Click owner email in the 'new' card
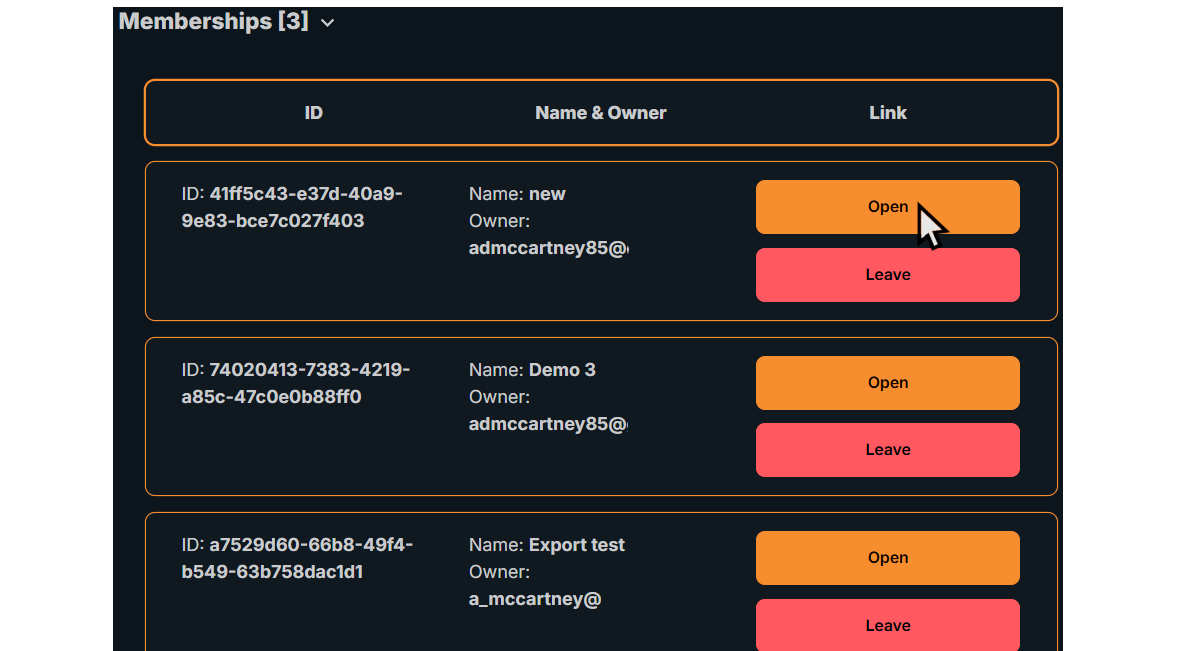1200x651 pixels. coord(548,248)
